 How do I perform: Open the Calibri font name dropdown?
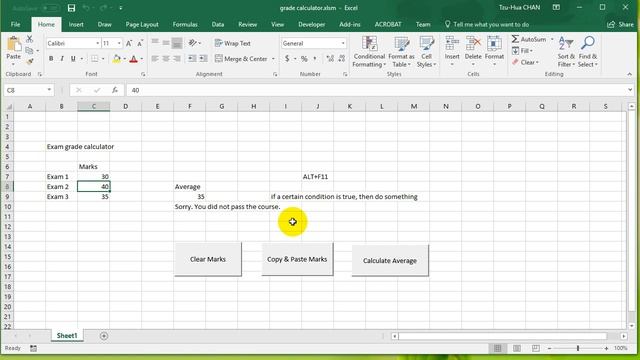point(98,43)
